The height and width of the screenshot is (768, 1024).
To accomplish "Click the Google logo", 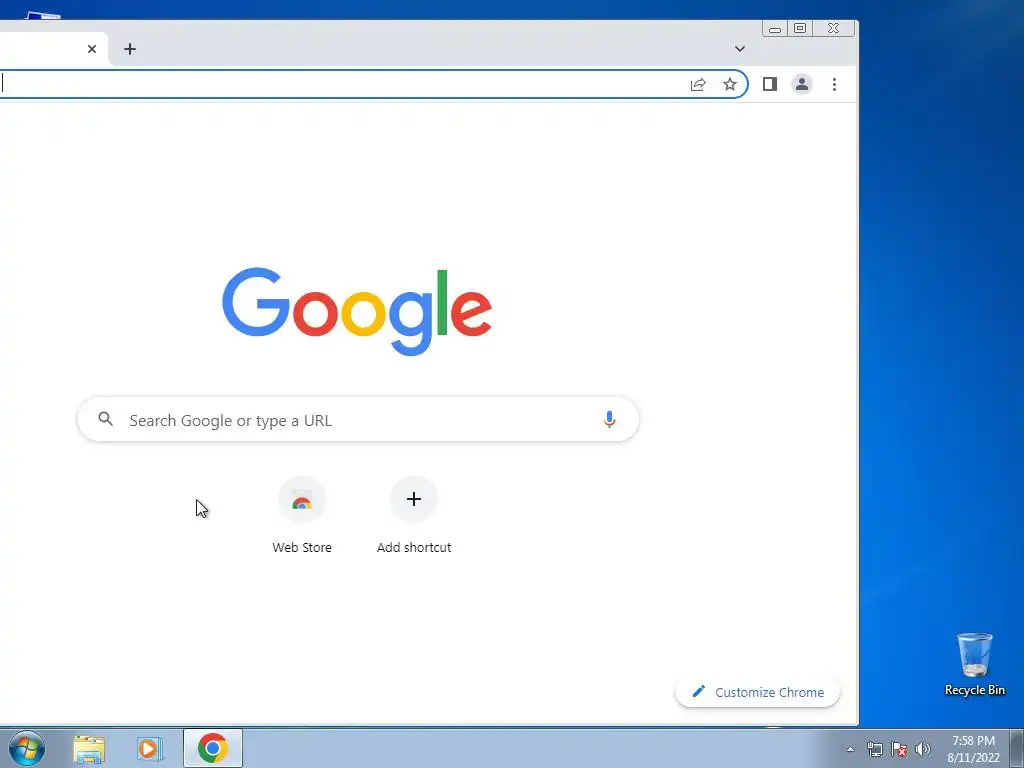I will coord(357,312).
